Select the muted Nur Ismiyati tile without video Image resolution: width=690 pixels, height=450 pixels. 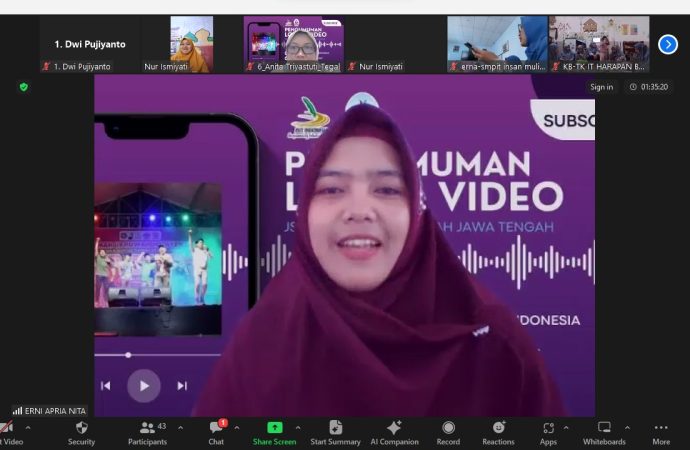(396, 44)
